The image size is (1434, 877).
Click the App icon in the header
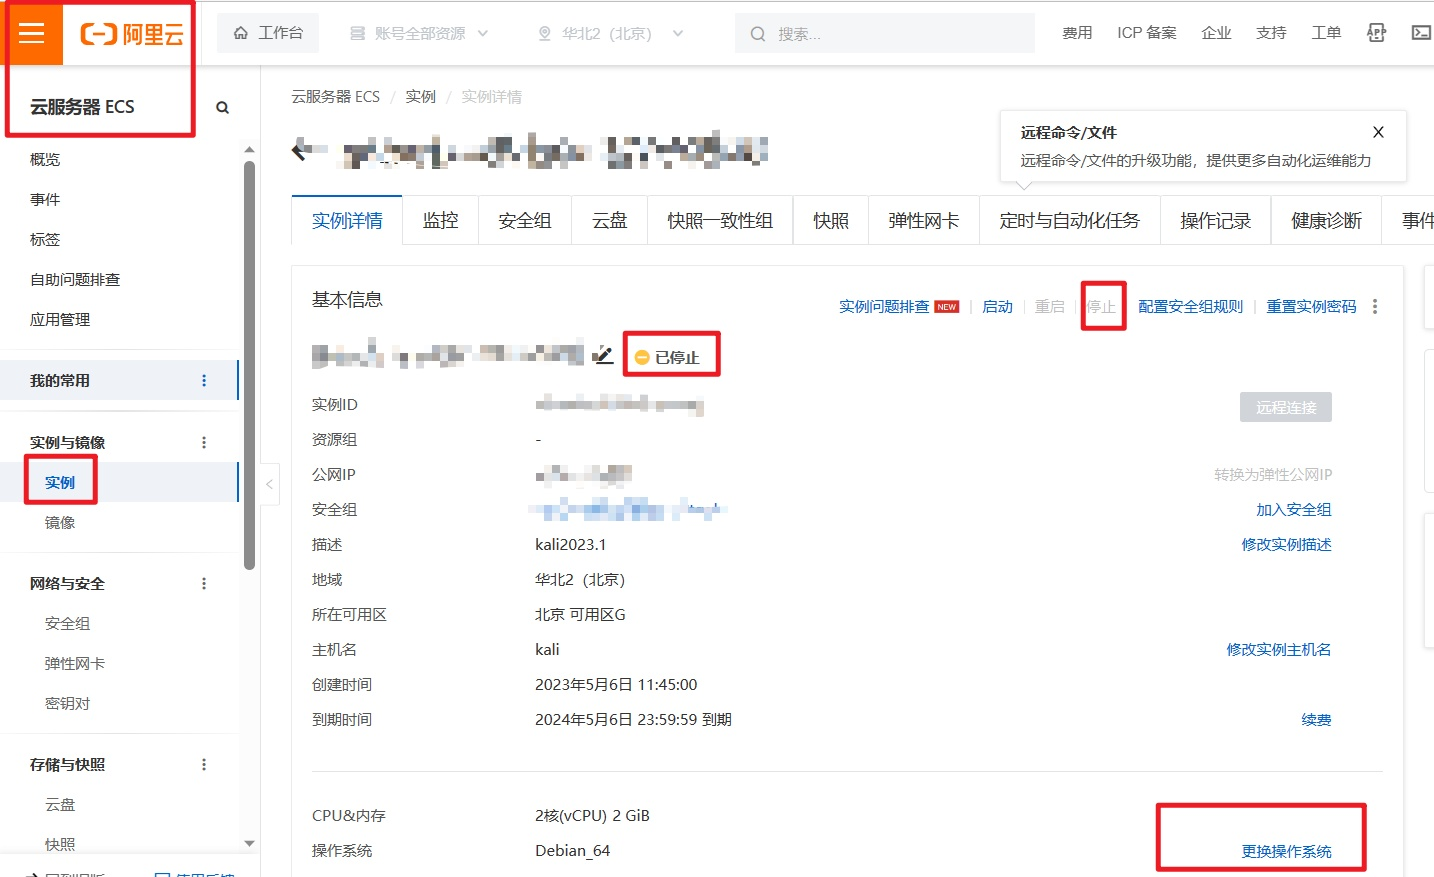point(1376,33)
